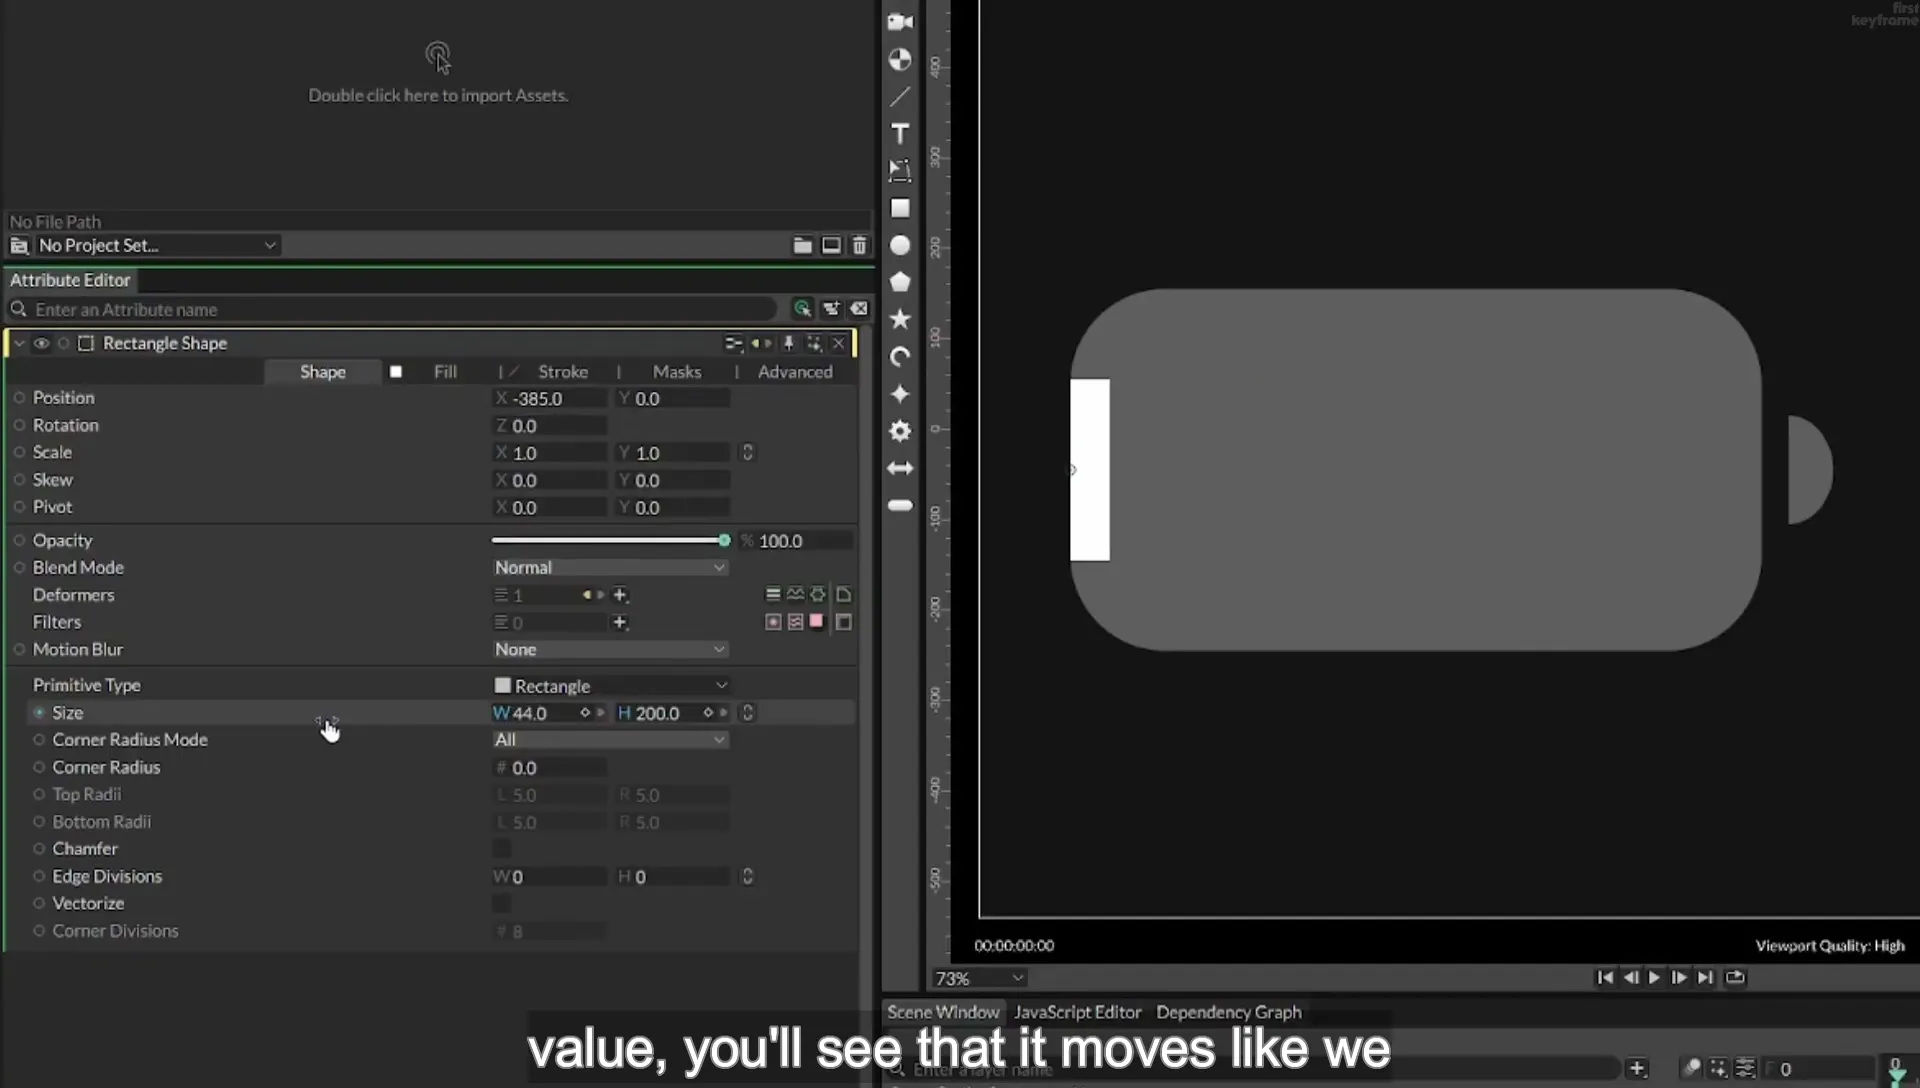Image resolution: width=1920 pixels, height=1088 pixels.
Task: Enable the Vectorize checkbox
Action: pyautogui.click(x=502, y=904)
